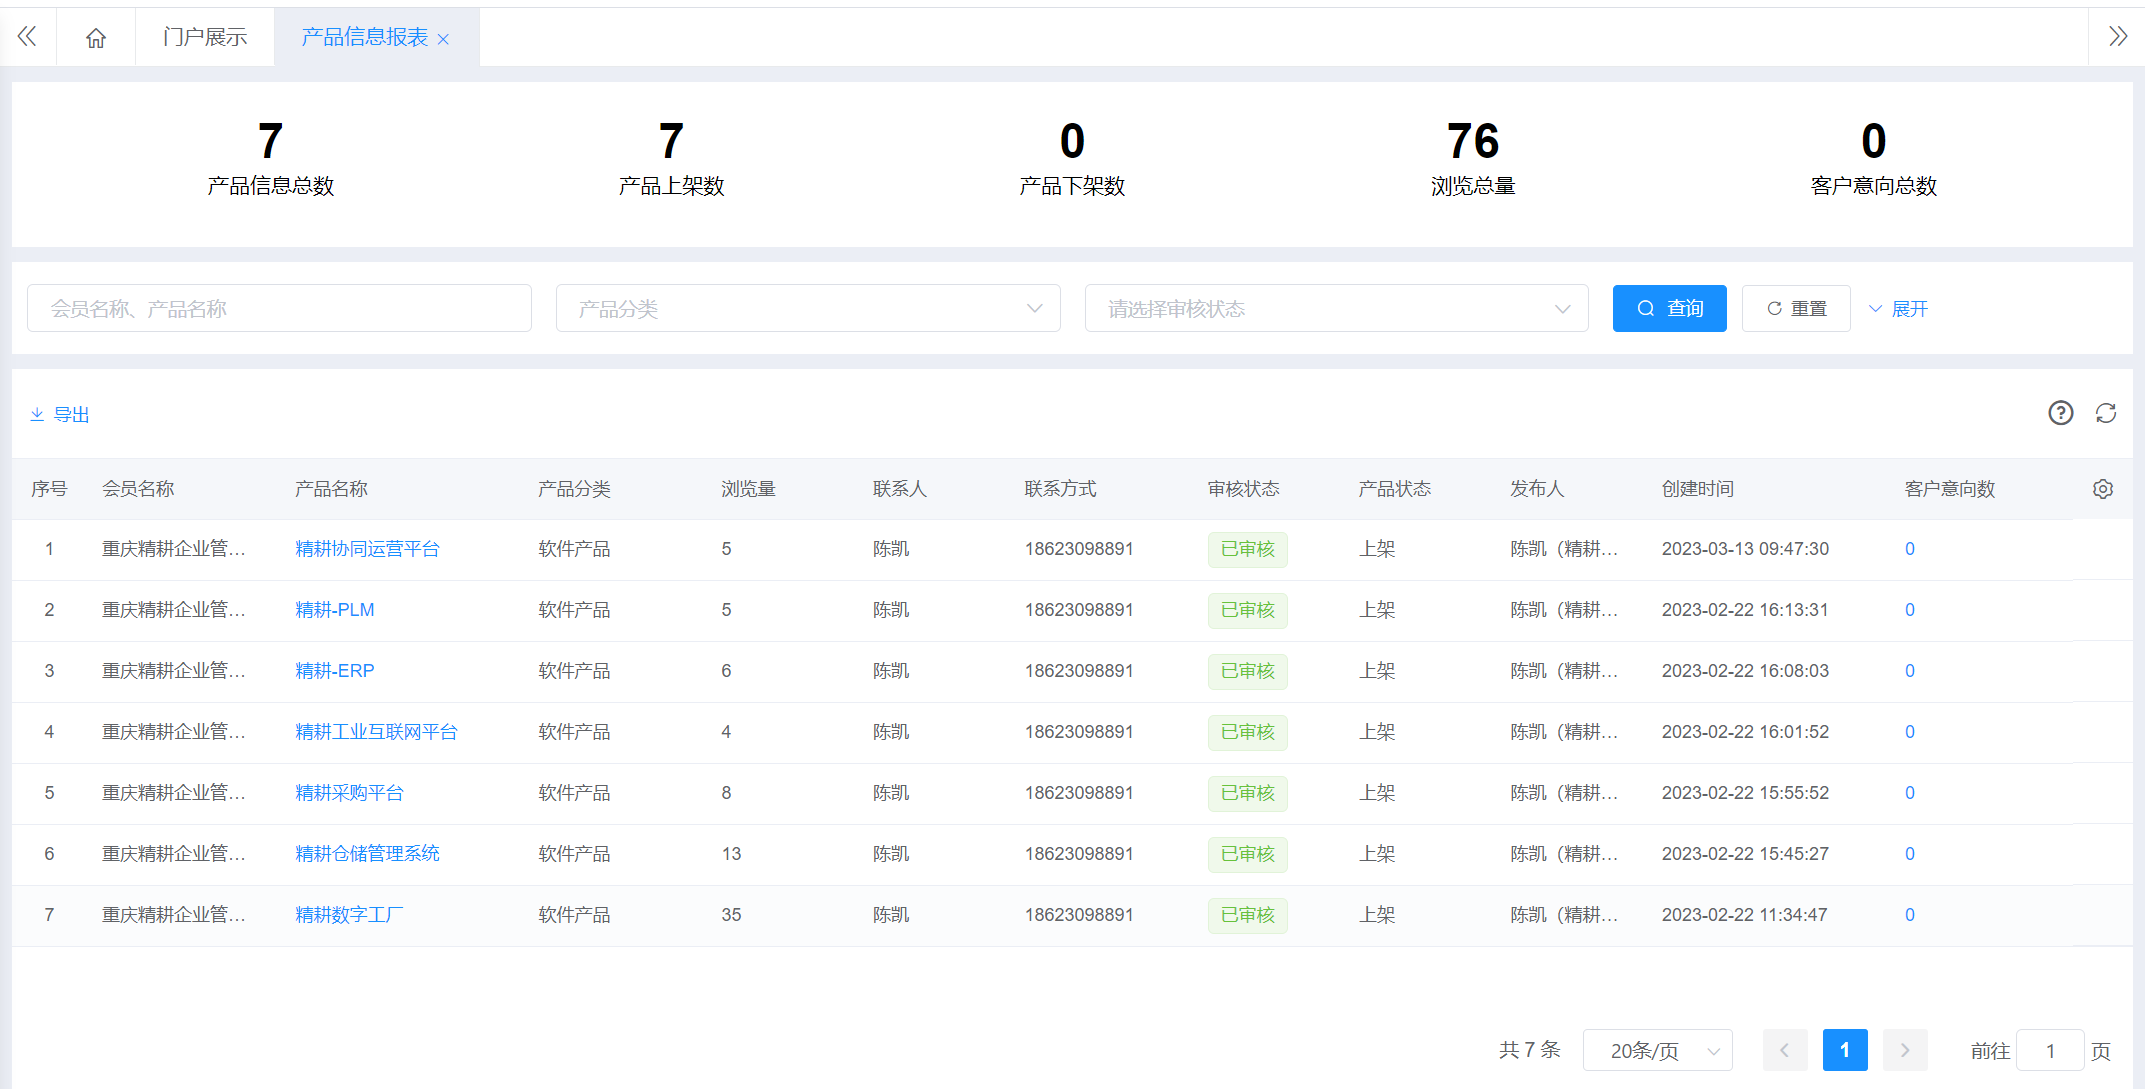This screenshot has height=1089, width=2145.
Task: Click 客户意向数 value in 精耕数字工厂 row
Action: pos(1910,915)
